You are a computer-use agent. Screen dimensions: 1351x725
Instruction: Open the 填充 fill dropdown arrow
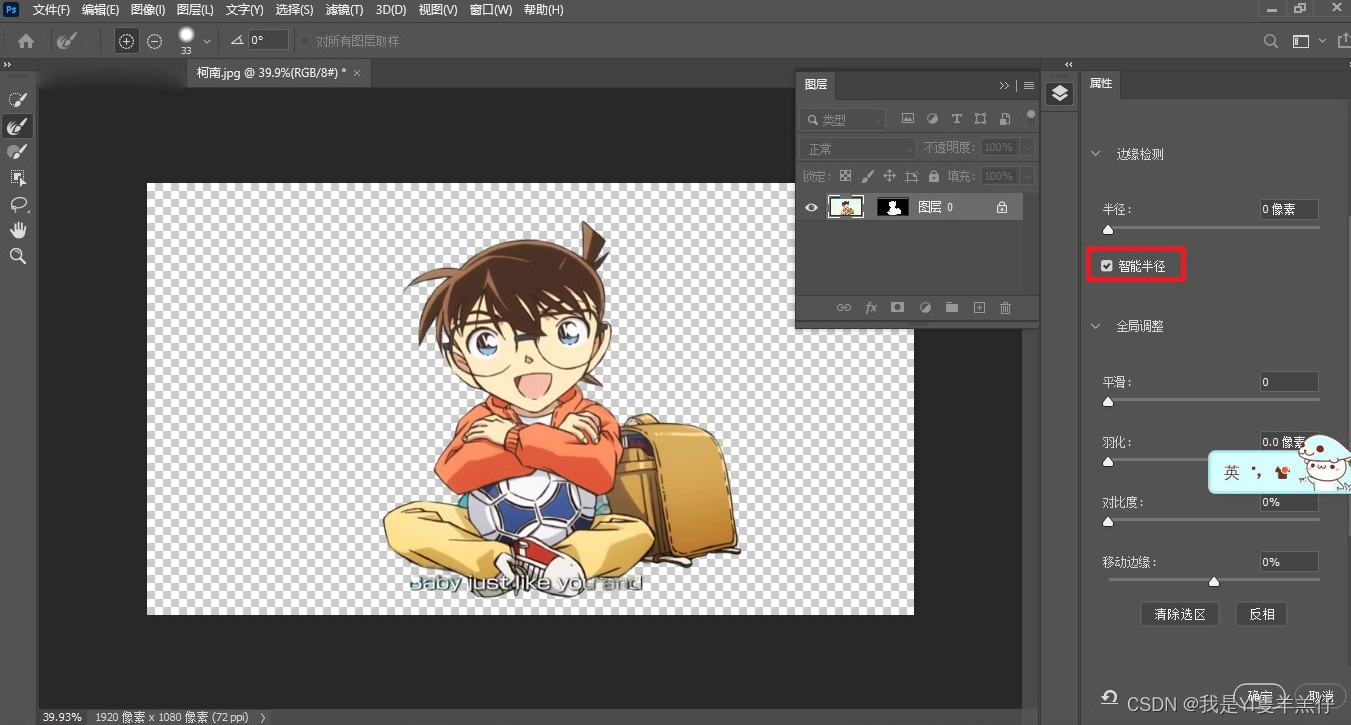point(1027,176)
